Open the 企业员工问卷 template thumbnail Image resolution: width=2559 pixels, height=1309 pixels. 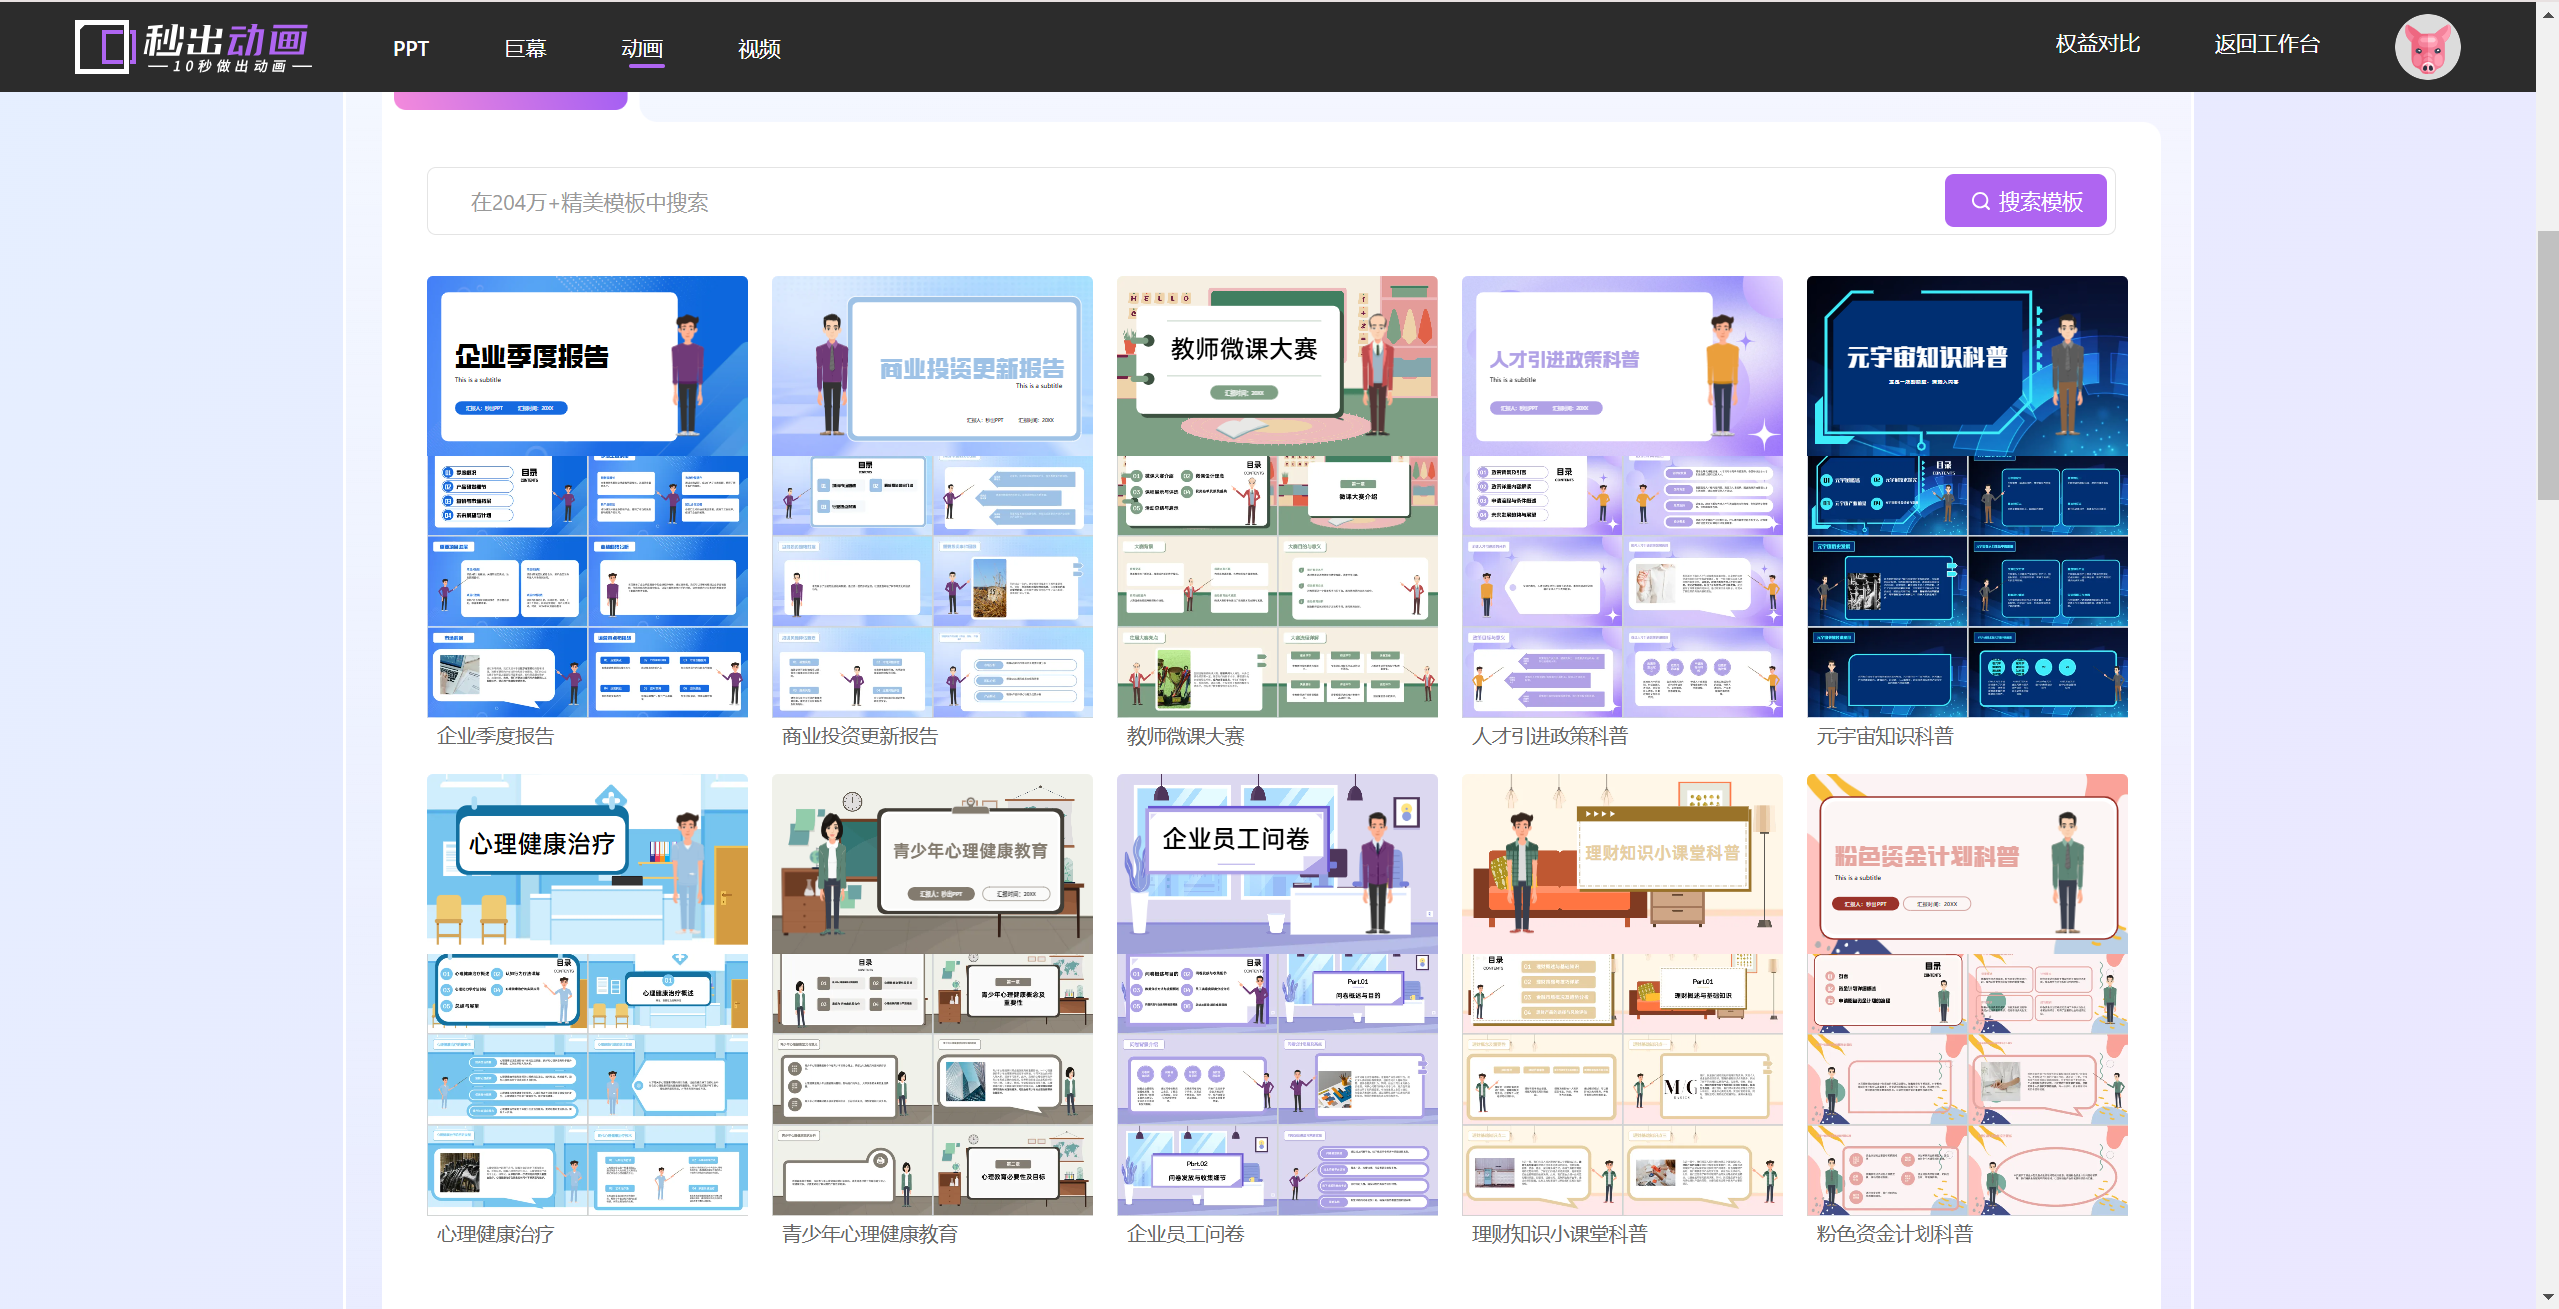tap(1277, 994)
